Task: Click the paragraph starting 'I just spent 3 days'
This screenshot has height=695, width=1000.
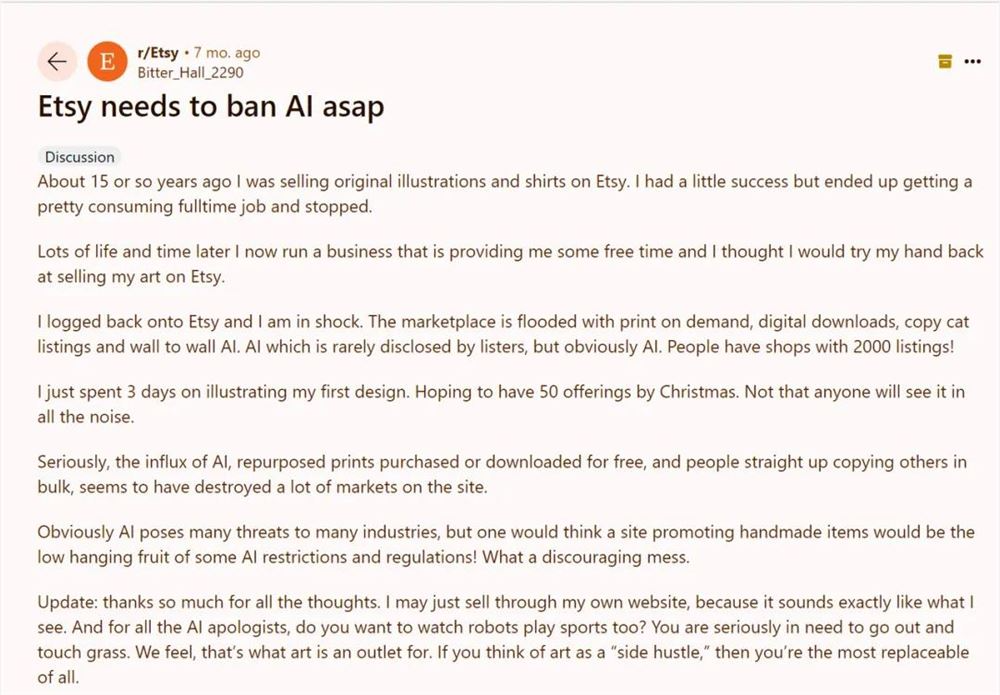Action: (500, 404)
